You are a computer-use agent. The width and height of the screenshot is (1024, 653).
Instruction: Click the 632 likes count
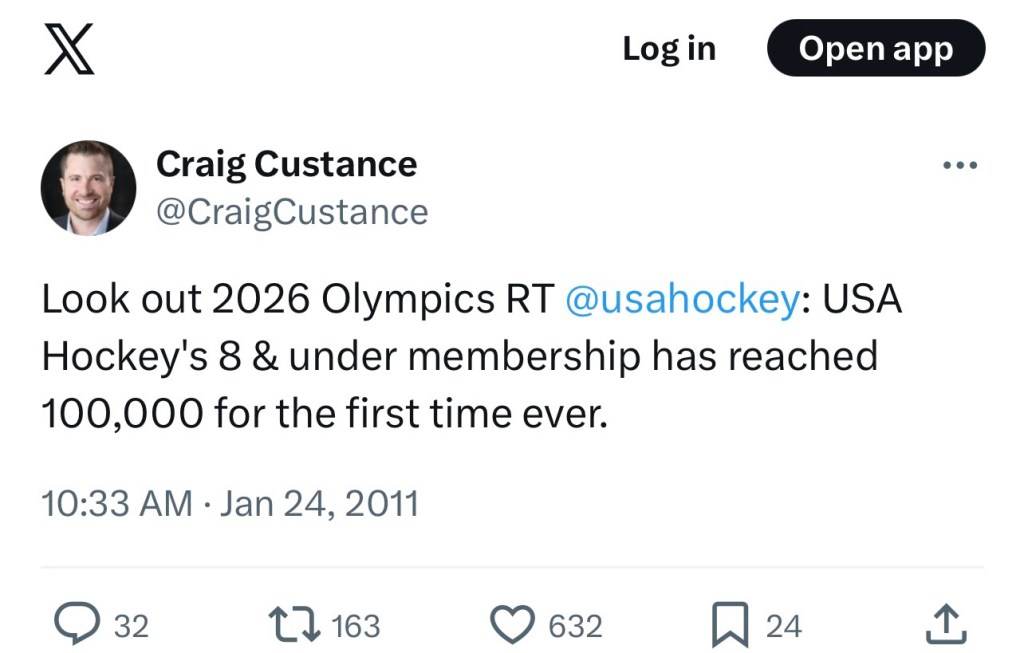click(x=575, y=626)
